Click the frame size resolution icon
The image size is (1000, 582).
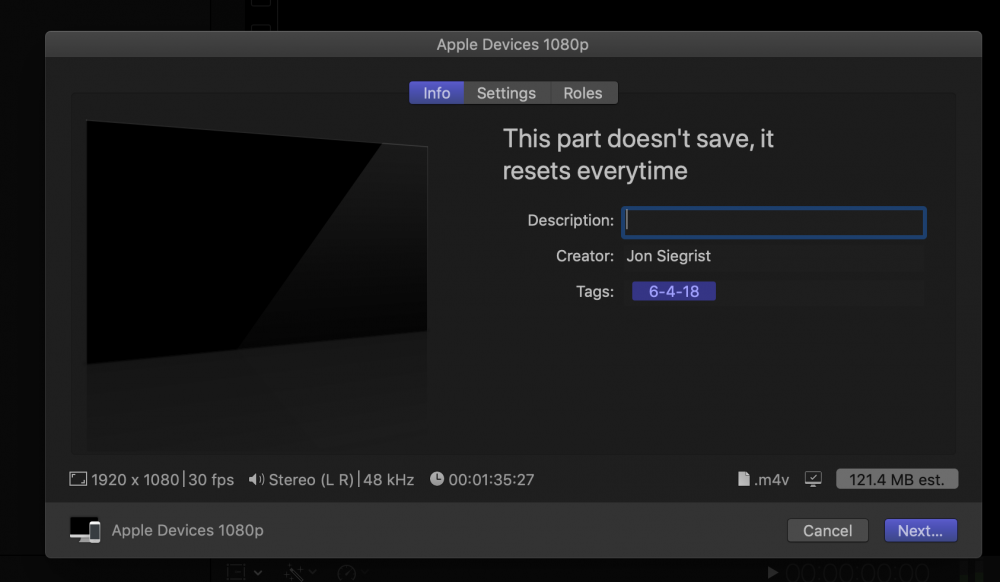(x=78, y=479)
